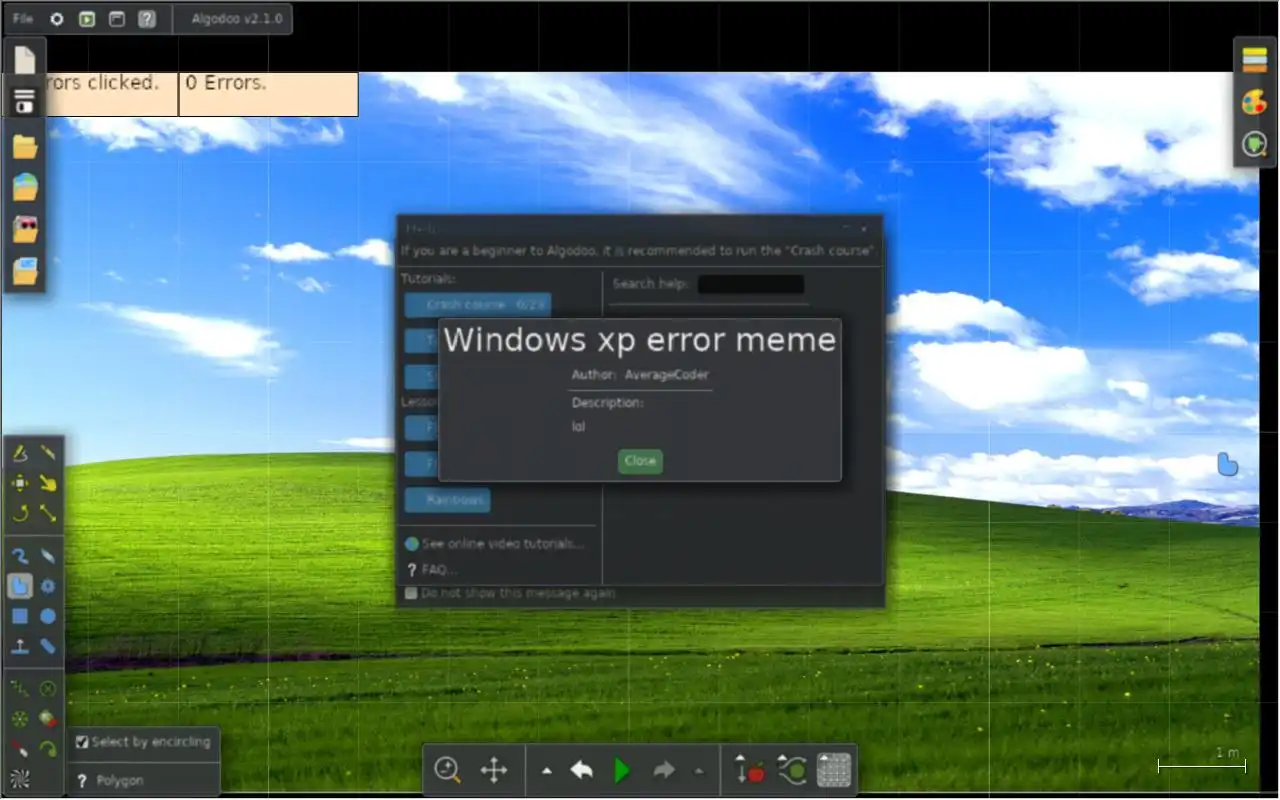Click the 'rors clicked.' counter box
Viewport: 1280px width, 800px height.
click(x=112, y=94)
